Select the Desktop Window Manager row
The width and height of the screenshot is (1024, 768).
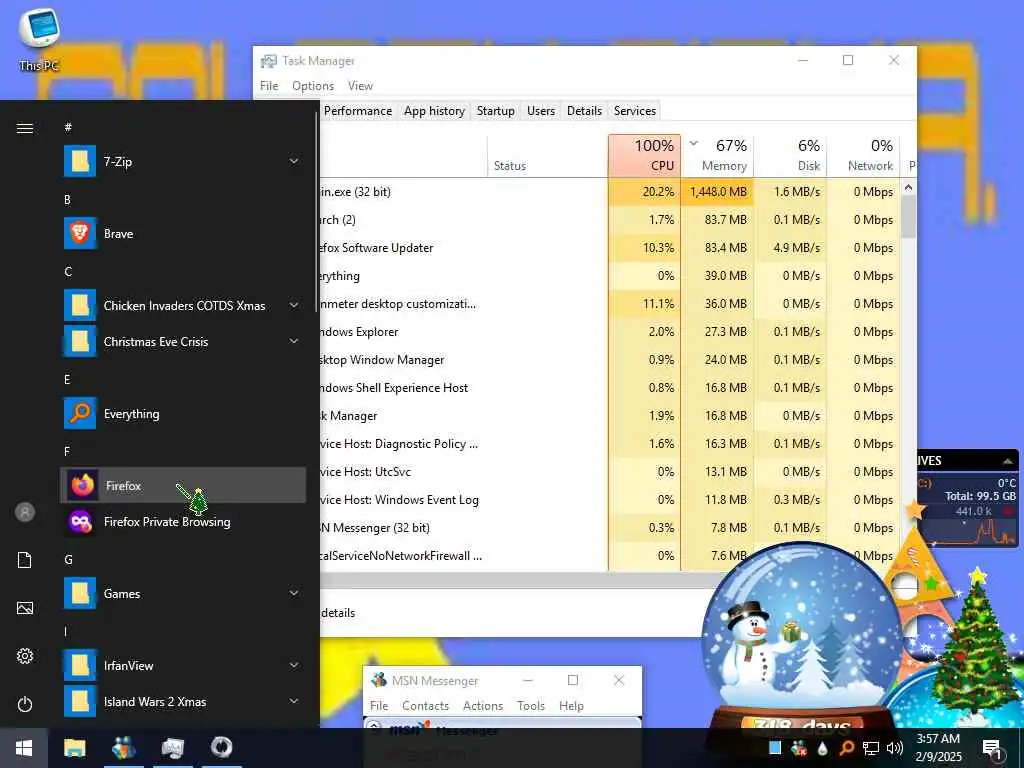[x=609, y=360]
